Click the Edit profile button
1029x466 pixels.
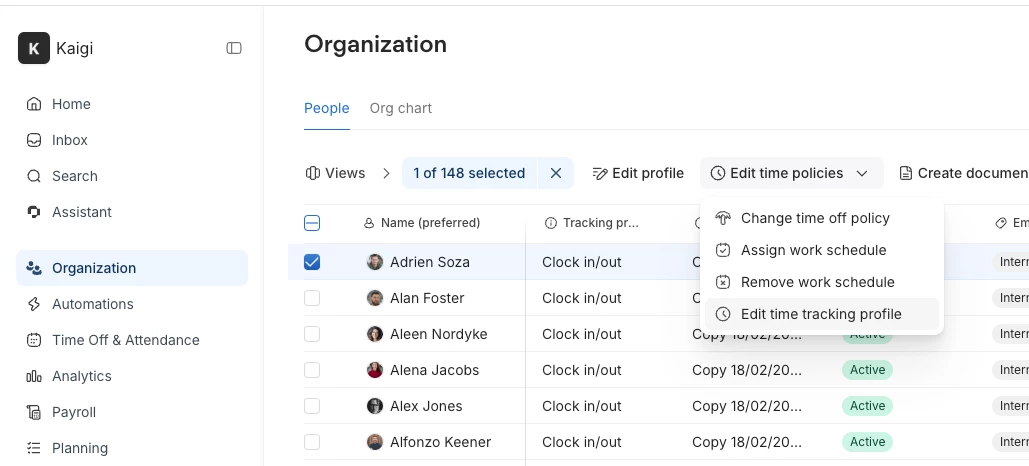pyautogui.click(x=638, y=173)
